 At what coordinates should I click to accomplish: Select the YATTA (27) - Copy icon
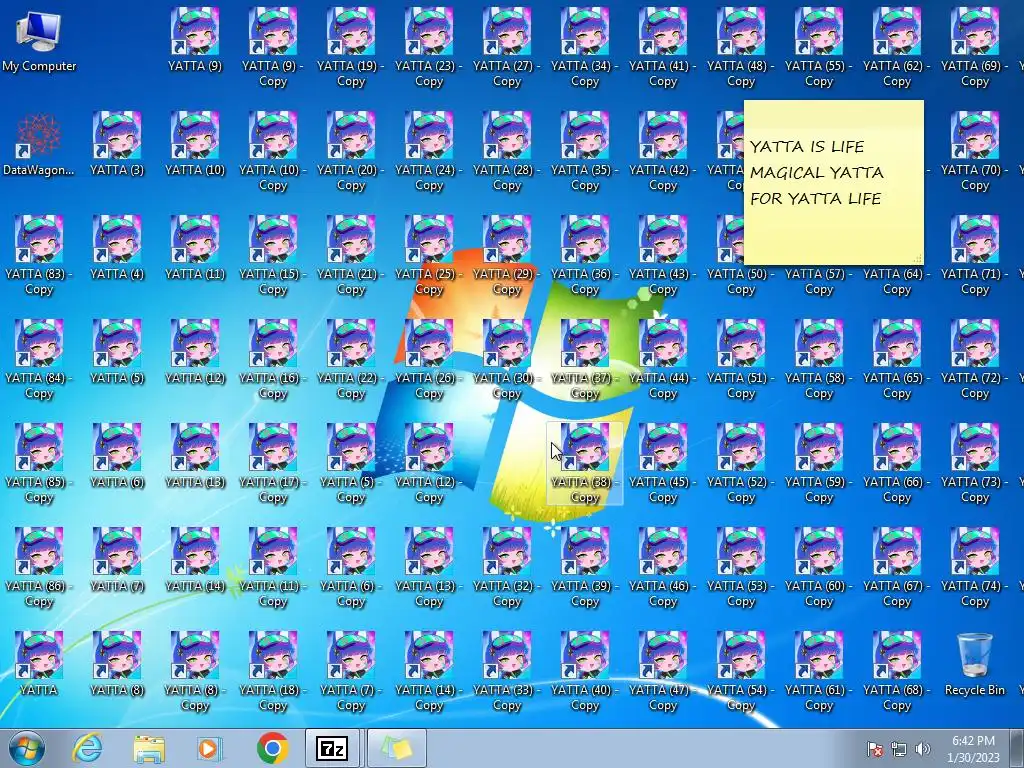click(507, 47)
